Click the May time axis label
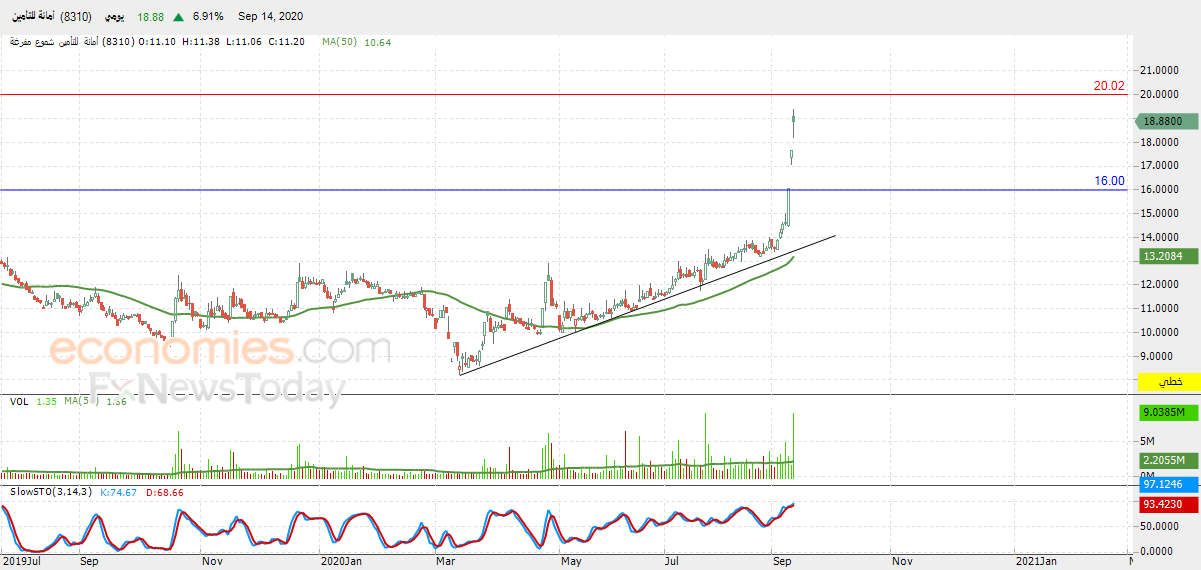The image size is (1201, 570). click(x=572, y=562)
